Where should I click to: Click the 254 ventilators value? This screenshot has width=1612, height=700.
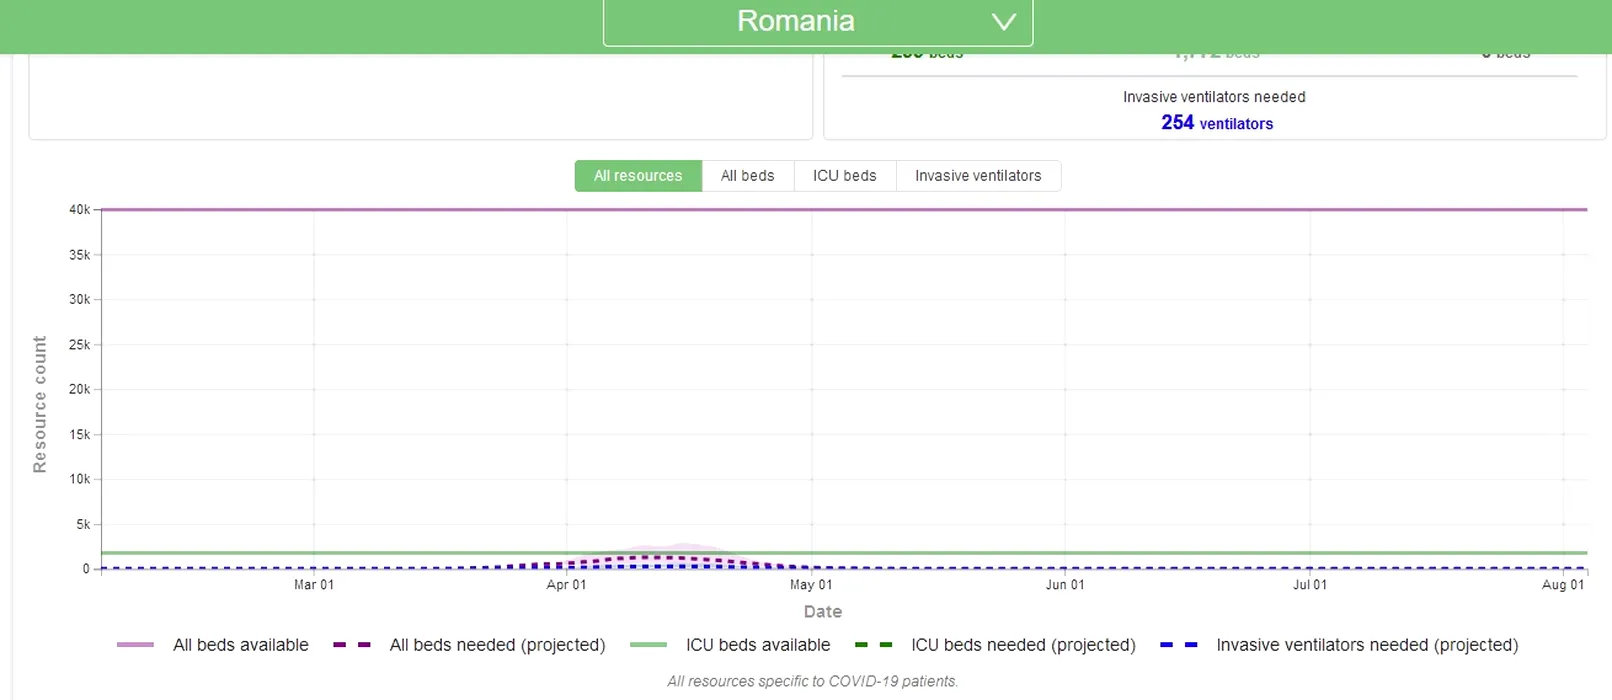[1216, 123]
